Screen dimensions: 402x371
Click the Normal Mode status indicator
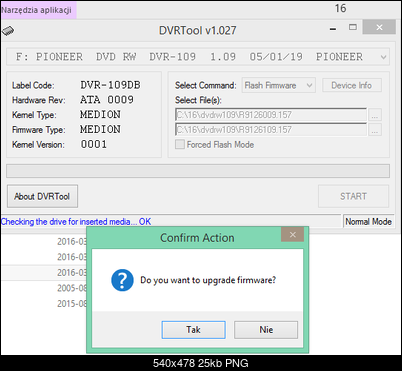point(368,222)
